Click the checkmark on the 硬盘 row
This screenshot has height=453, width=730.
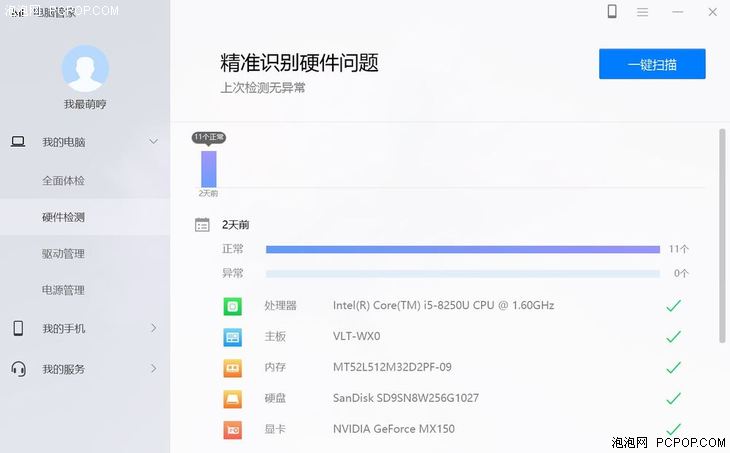[x=673, y=399]
